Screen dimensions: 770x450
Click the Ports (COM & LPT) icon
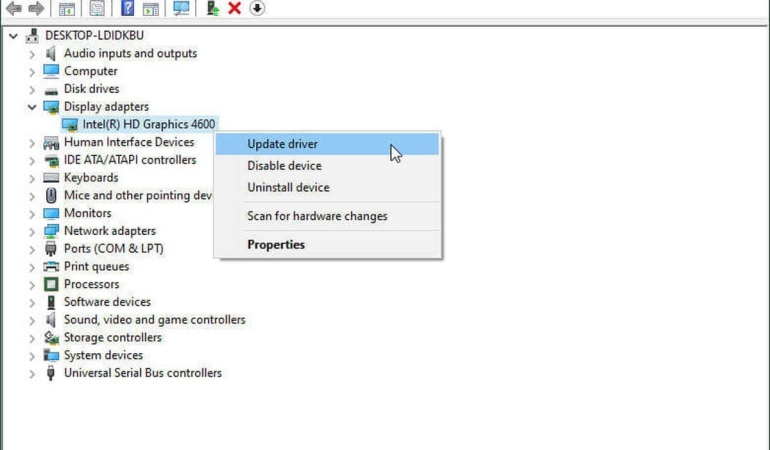click(x=51, y=249)
